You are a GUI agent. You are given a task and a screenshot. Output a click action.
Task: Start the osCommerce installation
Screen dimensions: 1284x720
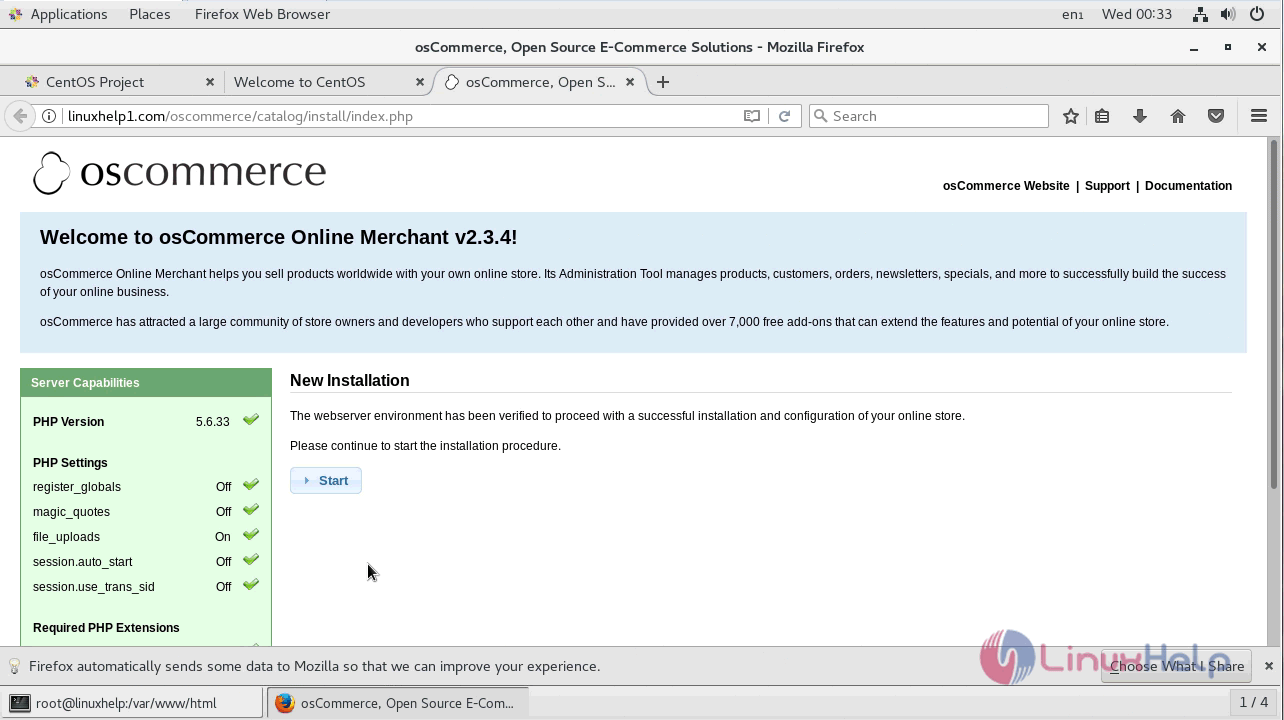[326, 481]
